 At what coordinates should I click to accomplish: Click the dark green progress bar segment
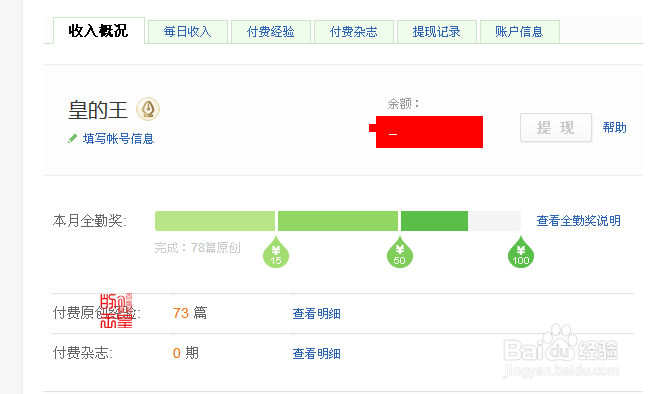click(434, 221)
